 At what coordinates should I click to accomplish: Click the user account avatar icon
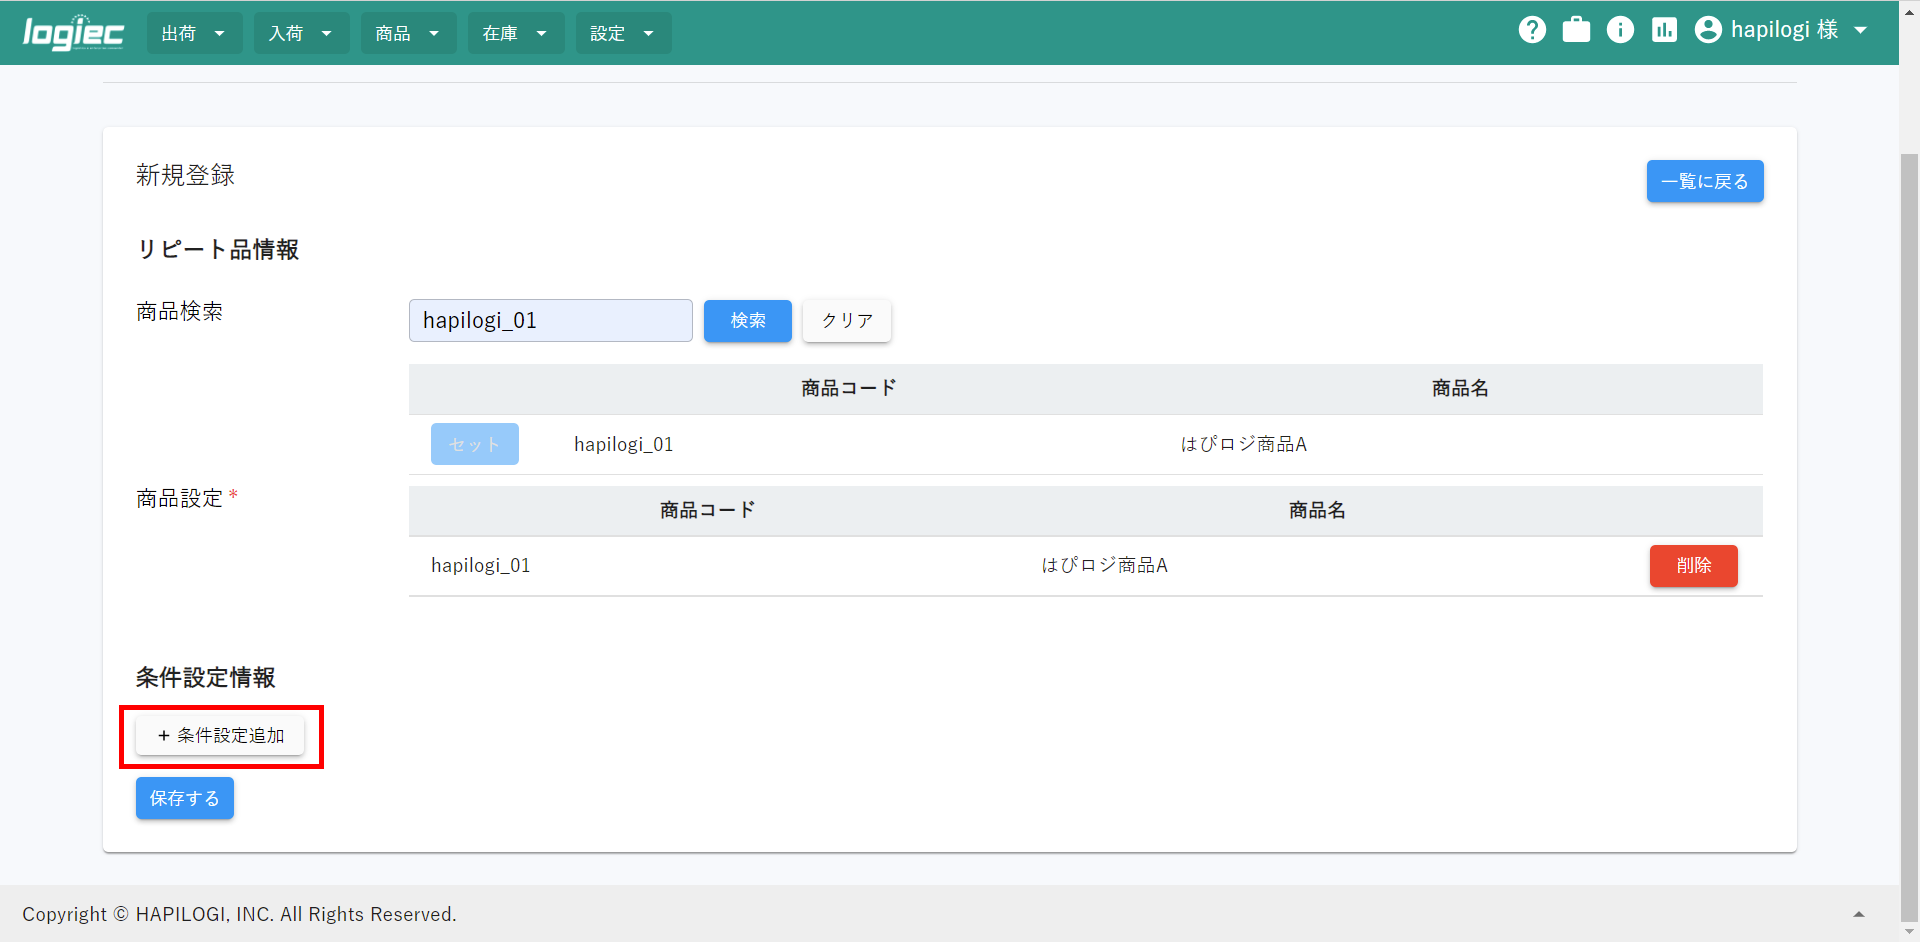pyautogui.click(x=1708, y=30)
